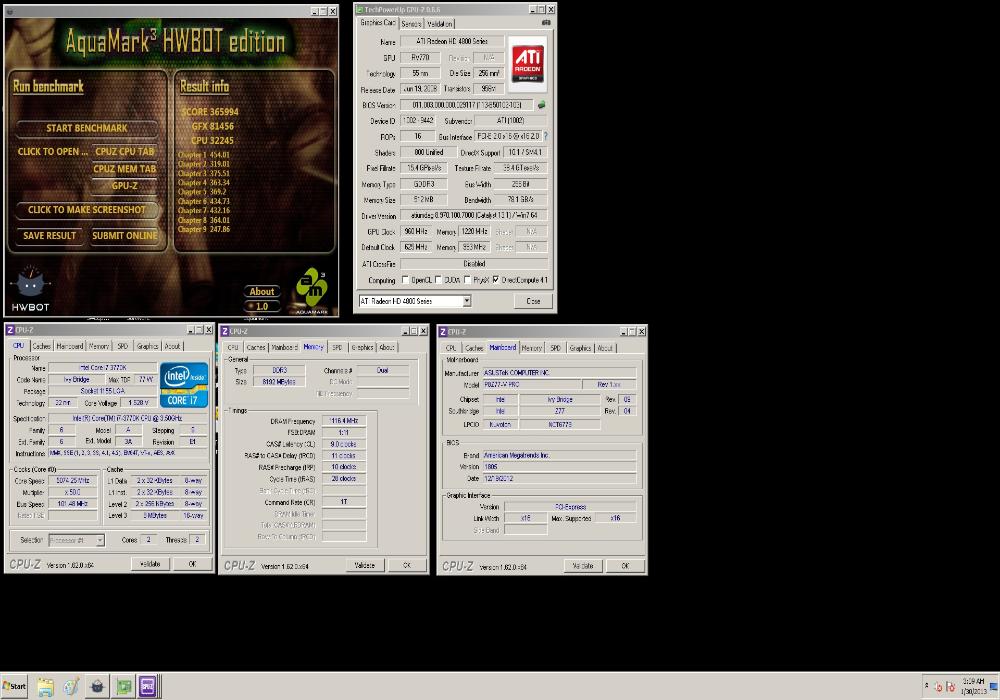
Task: Open the Start menu button
Action: point(14,687)
